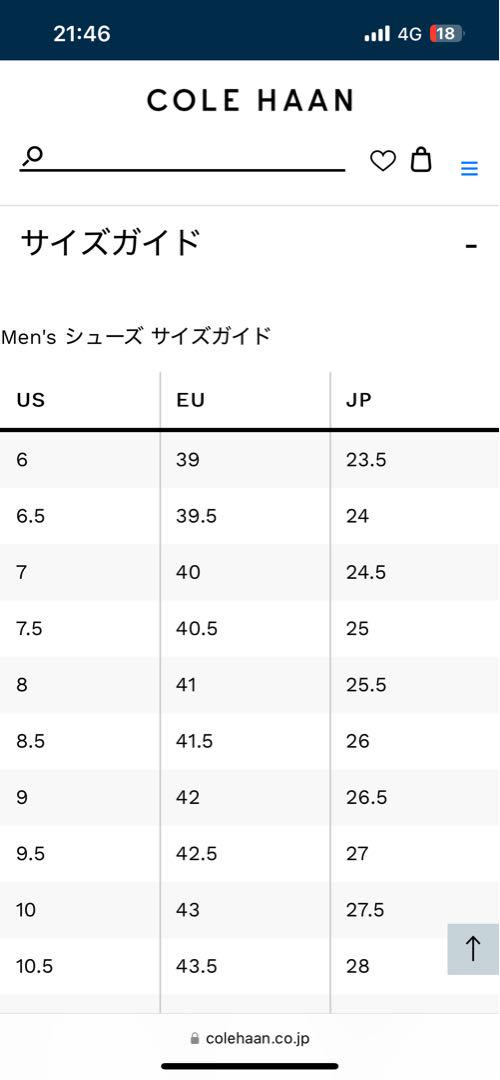Viewport: 500px width, 1080px height.
Task: Select the JP column header
Action: [x=359, y=399]
